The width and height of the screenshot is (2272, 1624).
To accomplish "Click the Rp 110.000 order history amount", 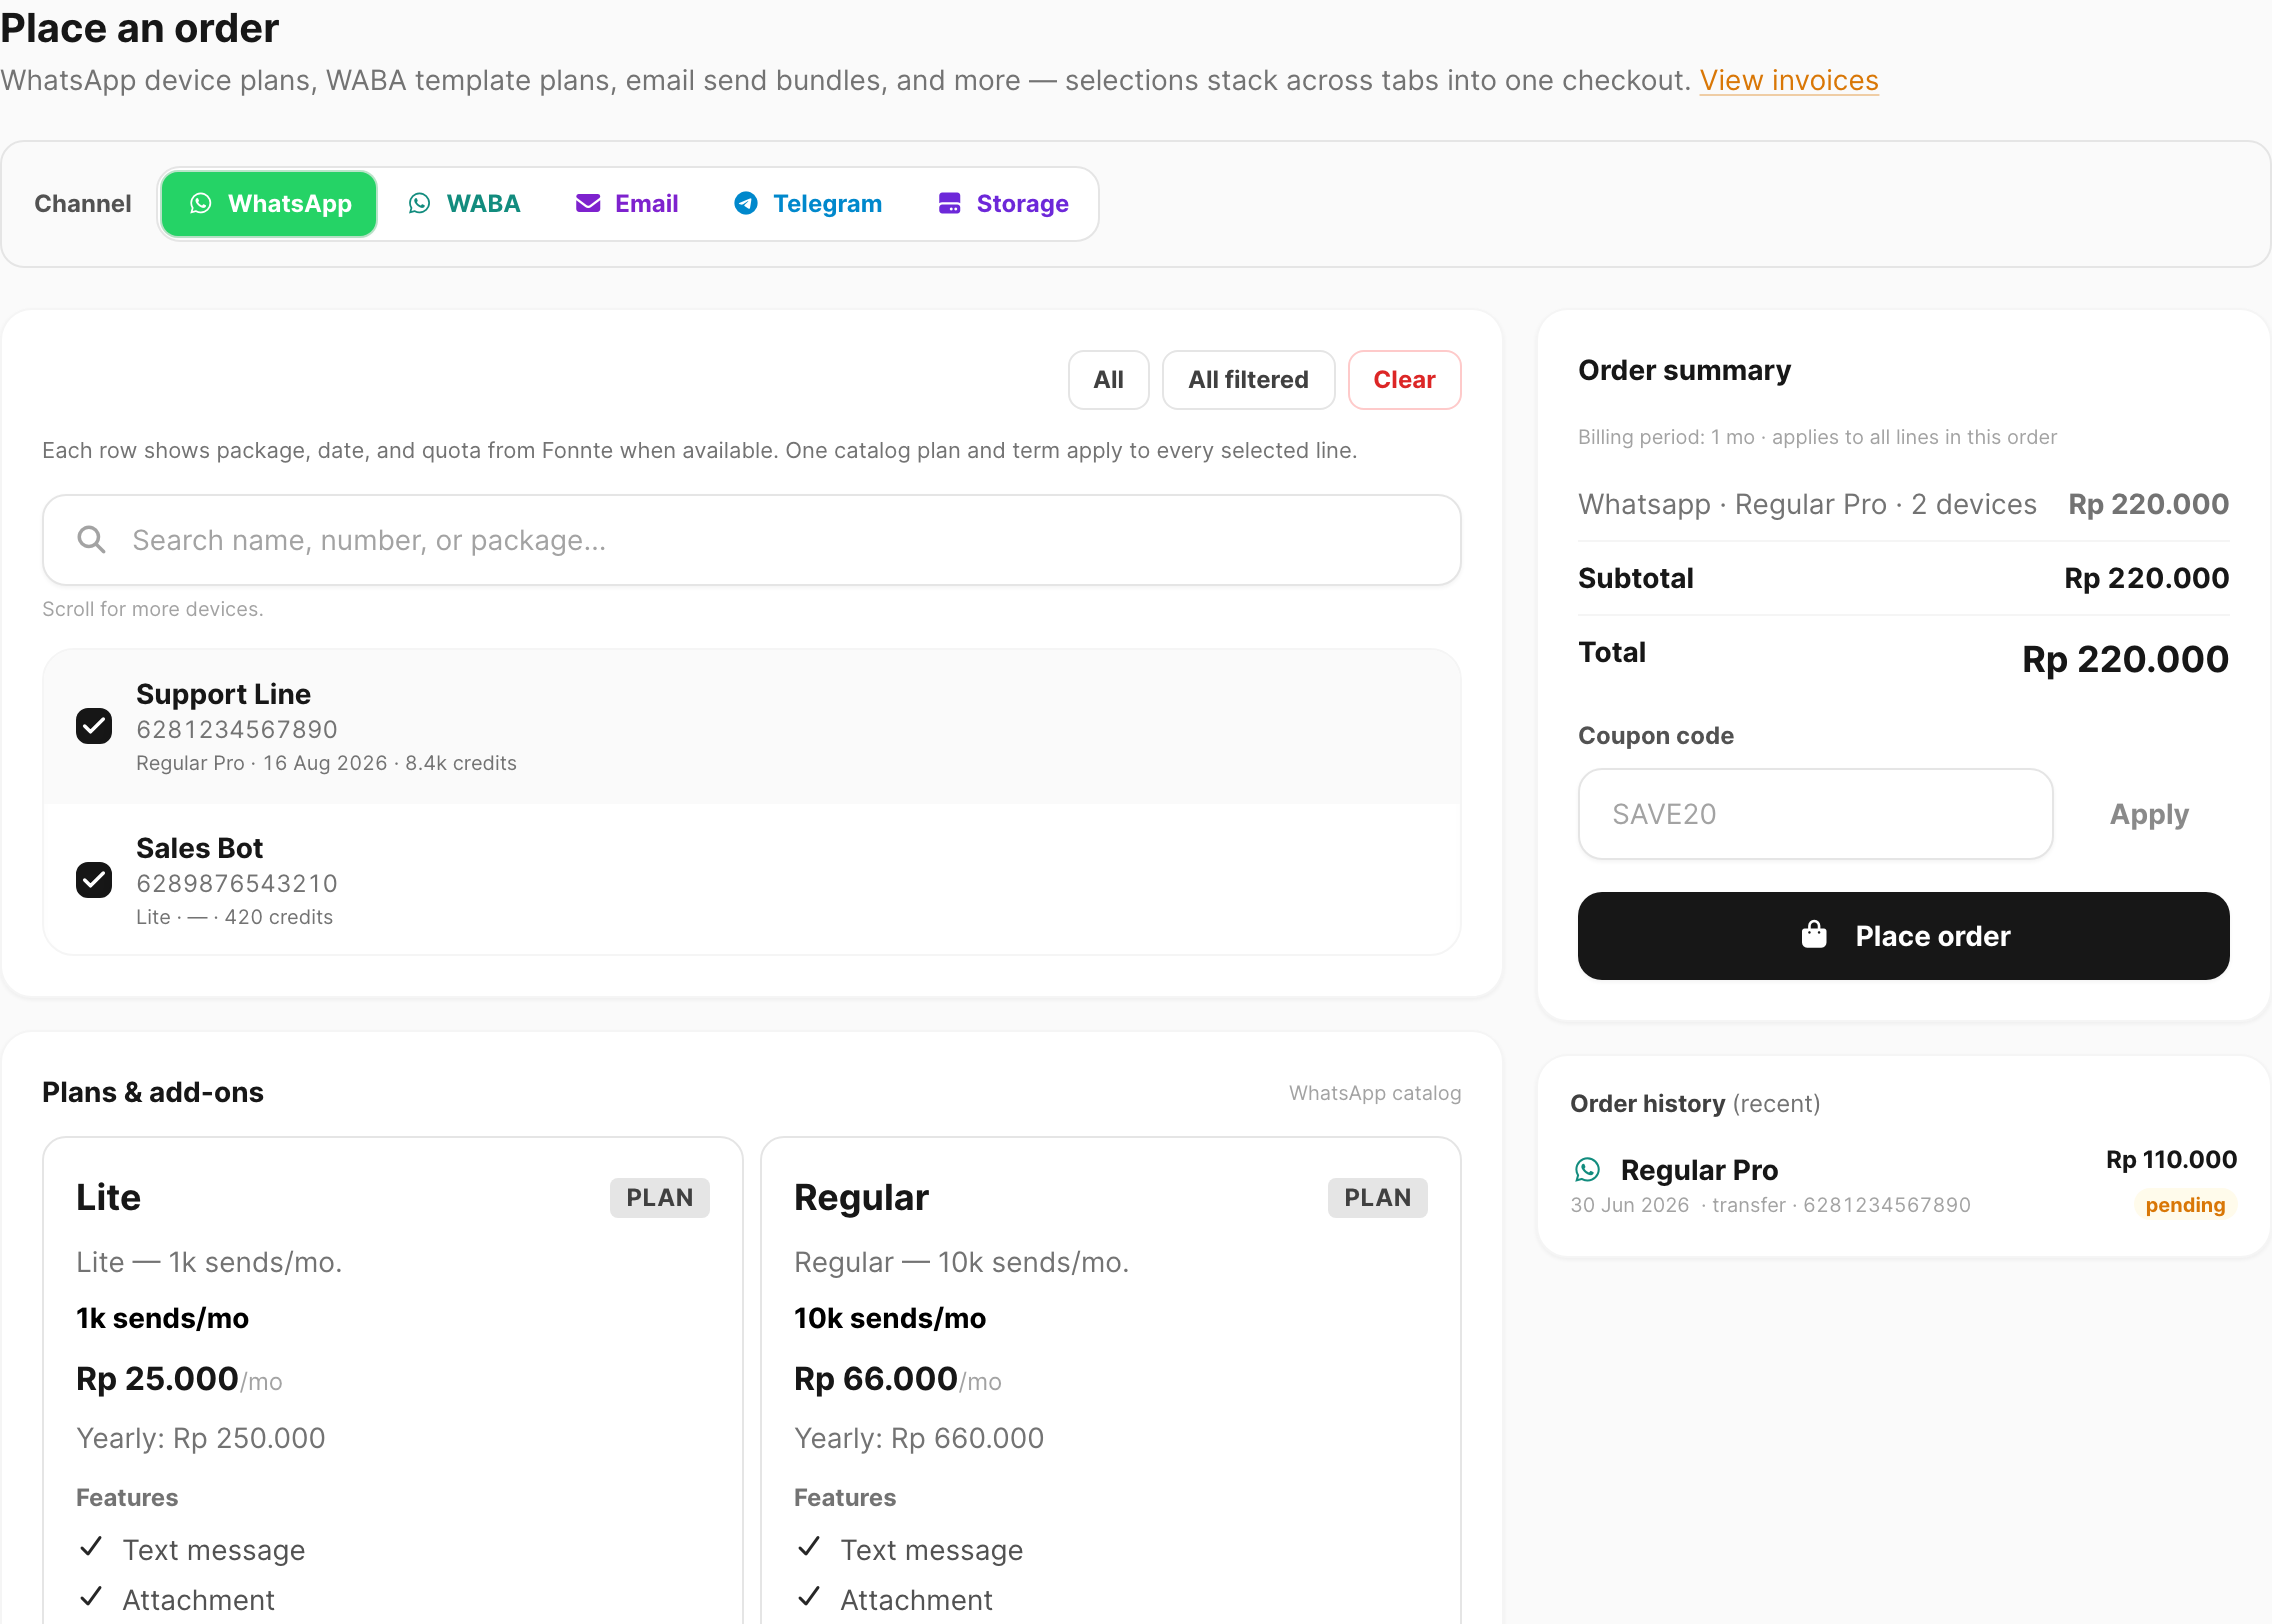I will pos(2171,1160).
